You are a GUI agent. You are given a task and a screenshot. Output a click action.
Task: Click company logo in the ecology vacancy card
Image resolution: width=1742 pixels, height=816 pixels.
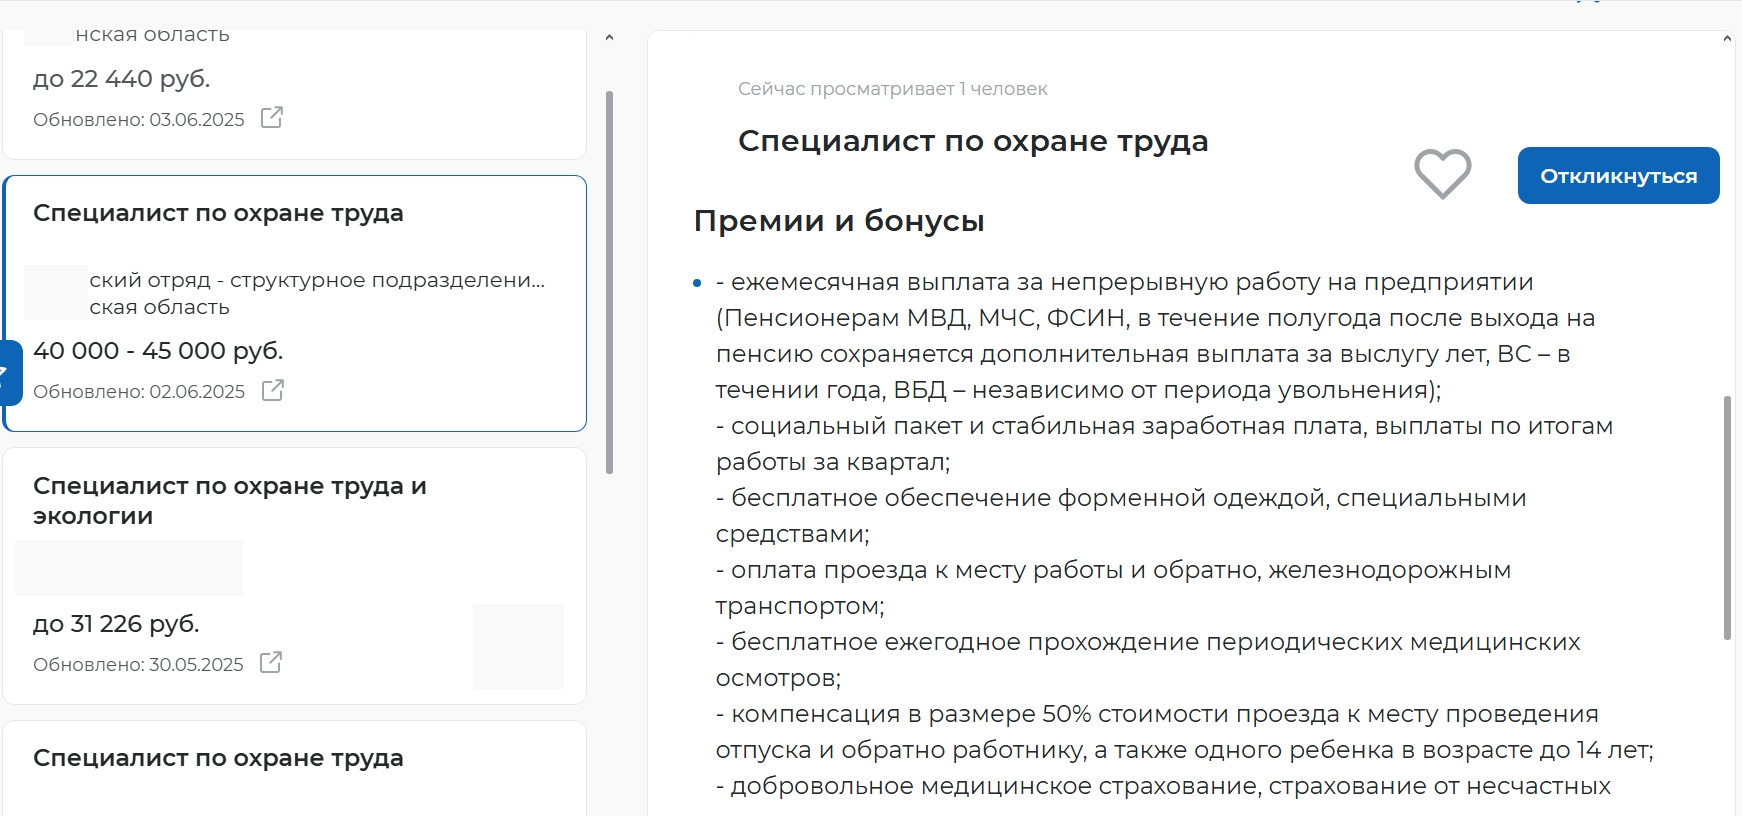pos(518,646)
